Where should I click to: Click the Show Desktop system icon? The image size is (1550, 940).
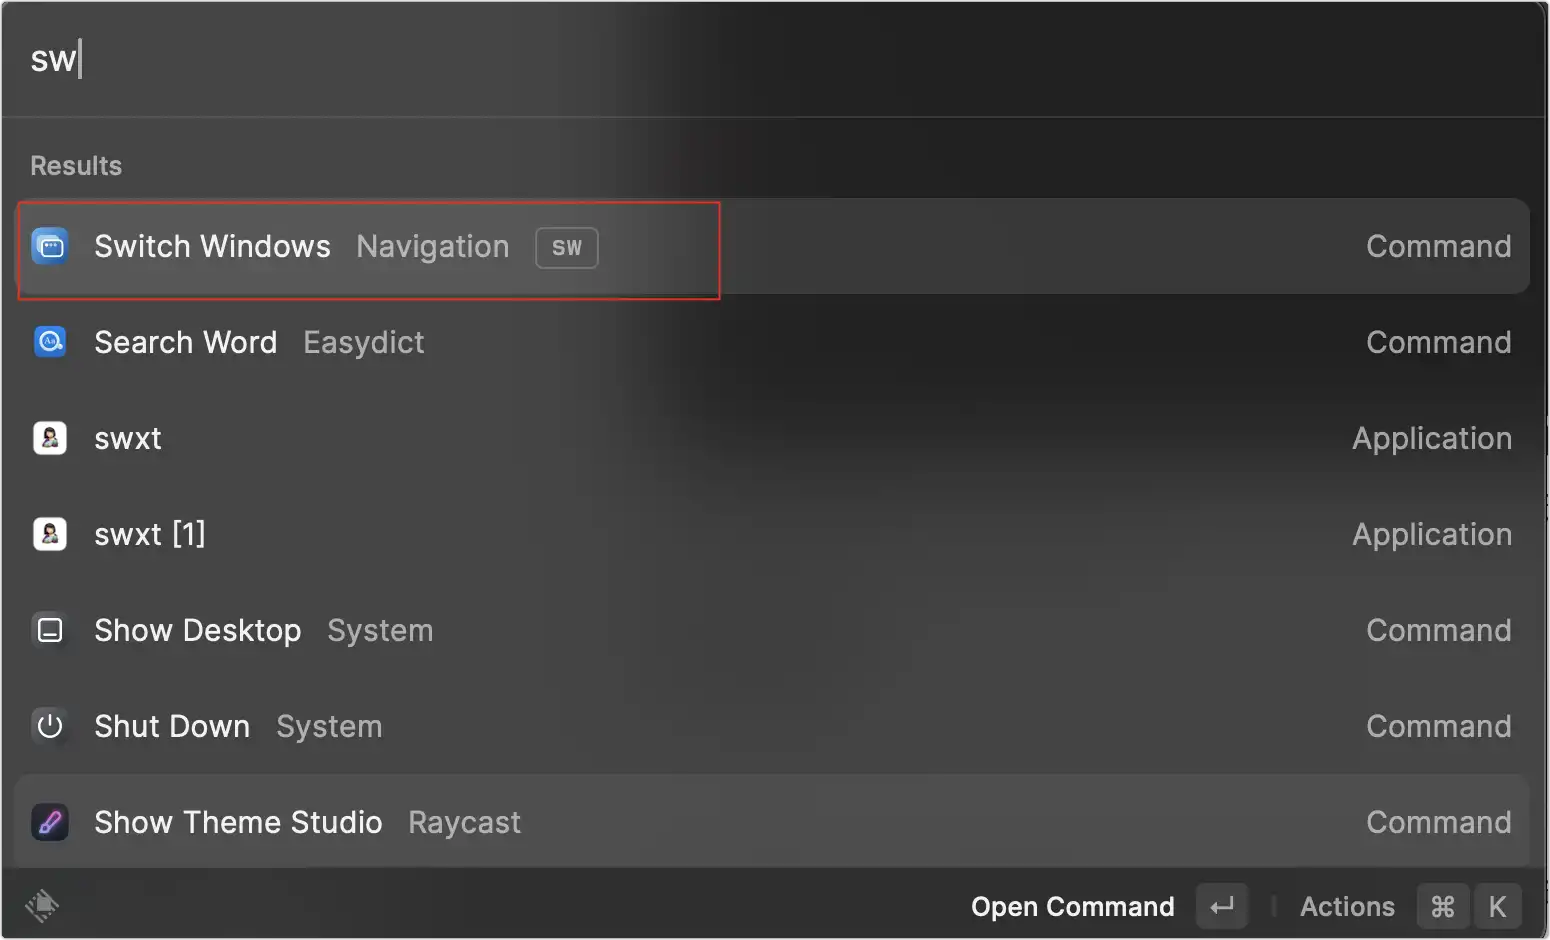50,630
